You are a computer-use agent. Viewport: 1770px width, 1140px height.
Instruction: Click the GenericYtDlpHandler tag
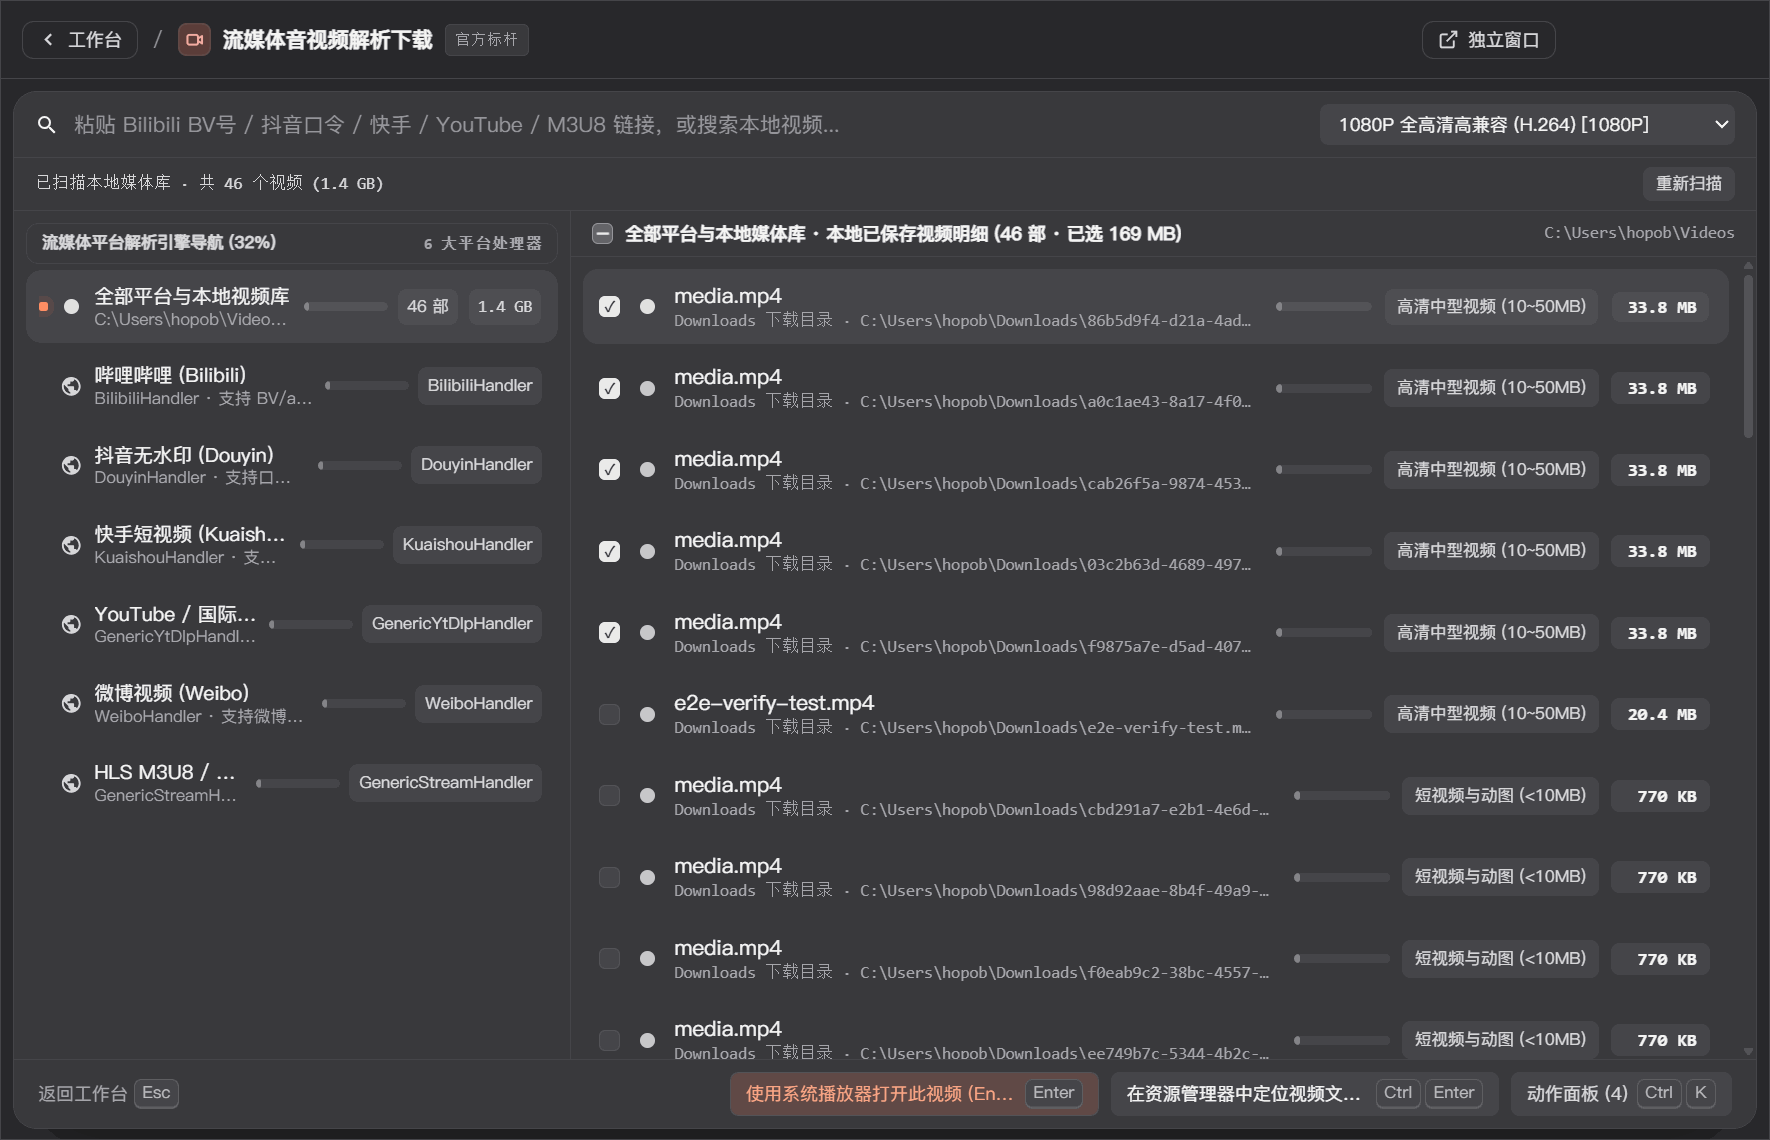[x=452, y=624]
